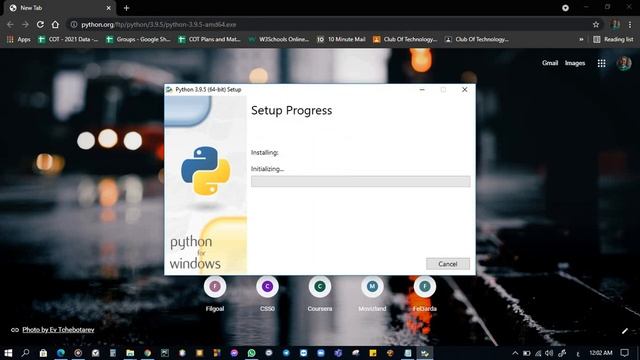Bookmark this page with star icon
Screen dimensions: 640x360
point(596,24)
